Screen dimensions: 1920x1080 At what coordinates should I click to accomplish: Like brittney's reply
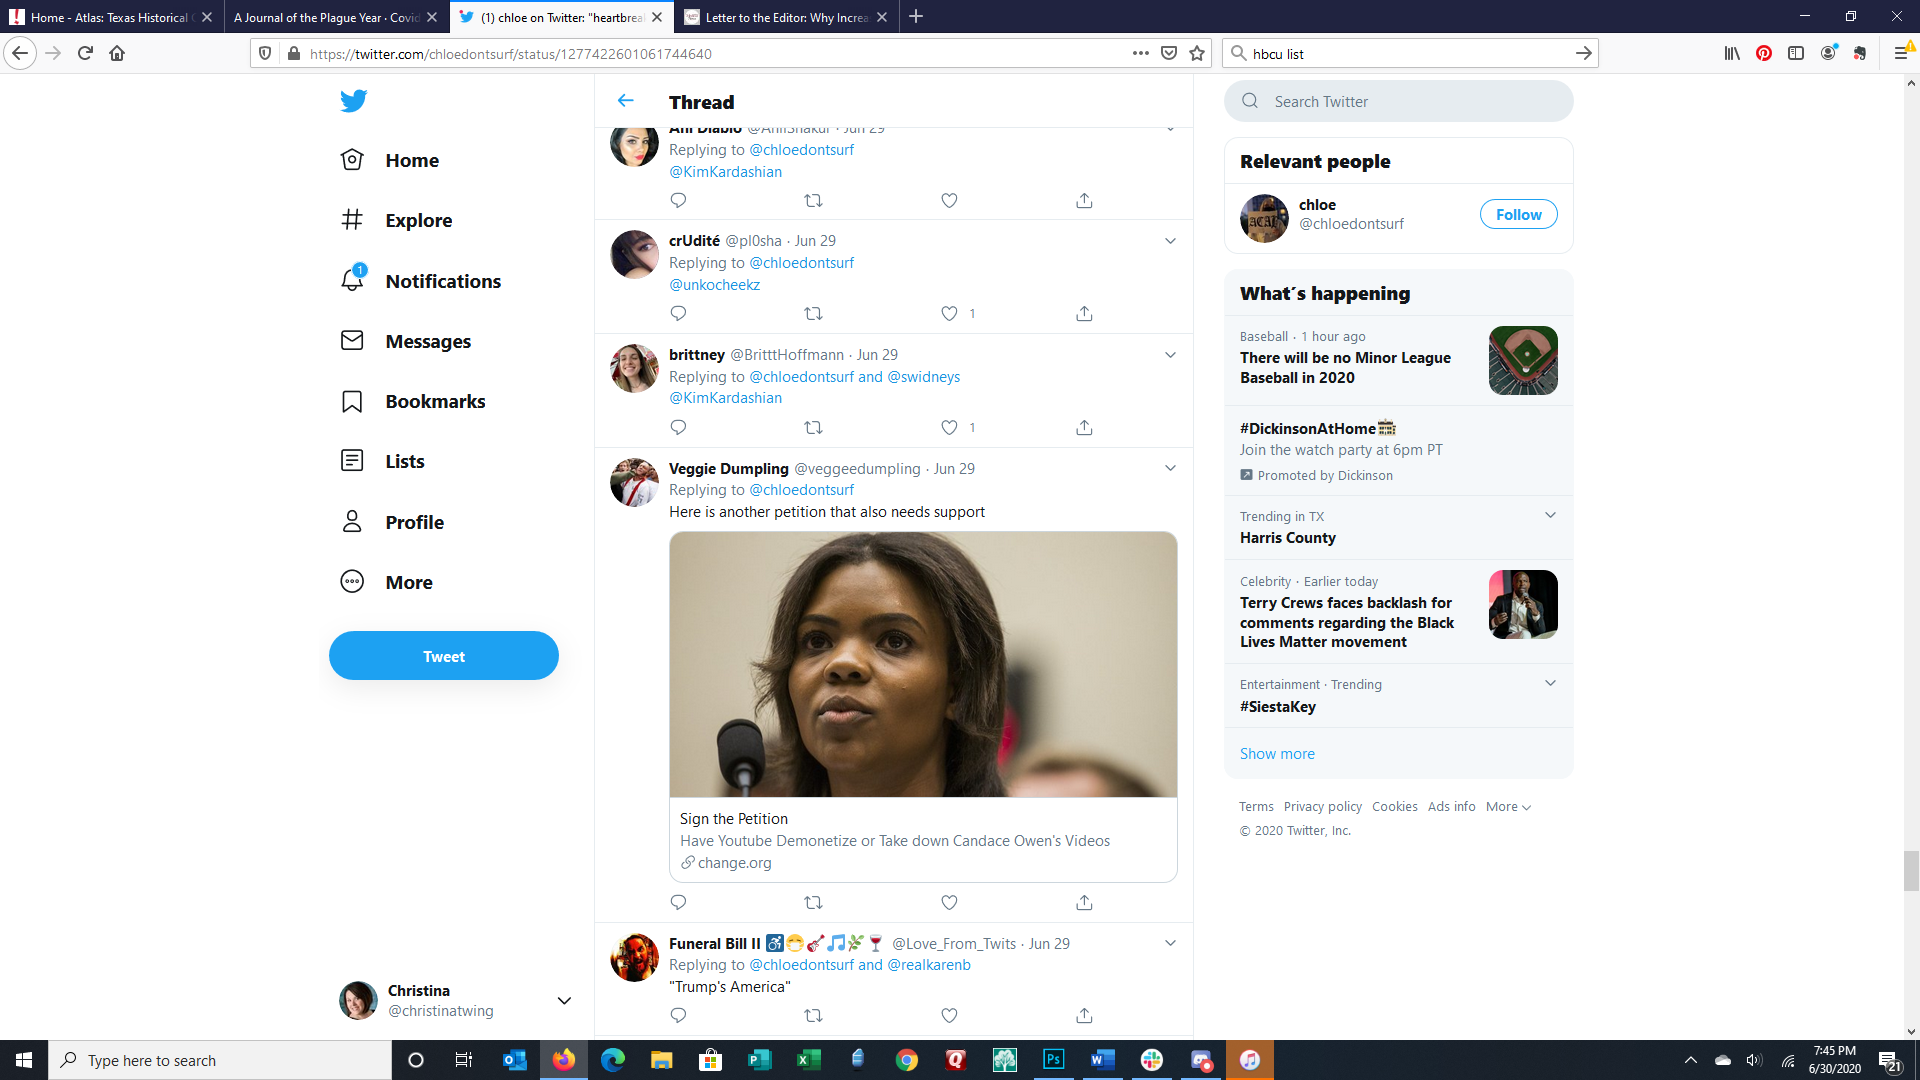pyautogui.click(x=949, y=428)
